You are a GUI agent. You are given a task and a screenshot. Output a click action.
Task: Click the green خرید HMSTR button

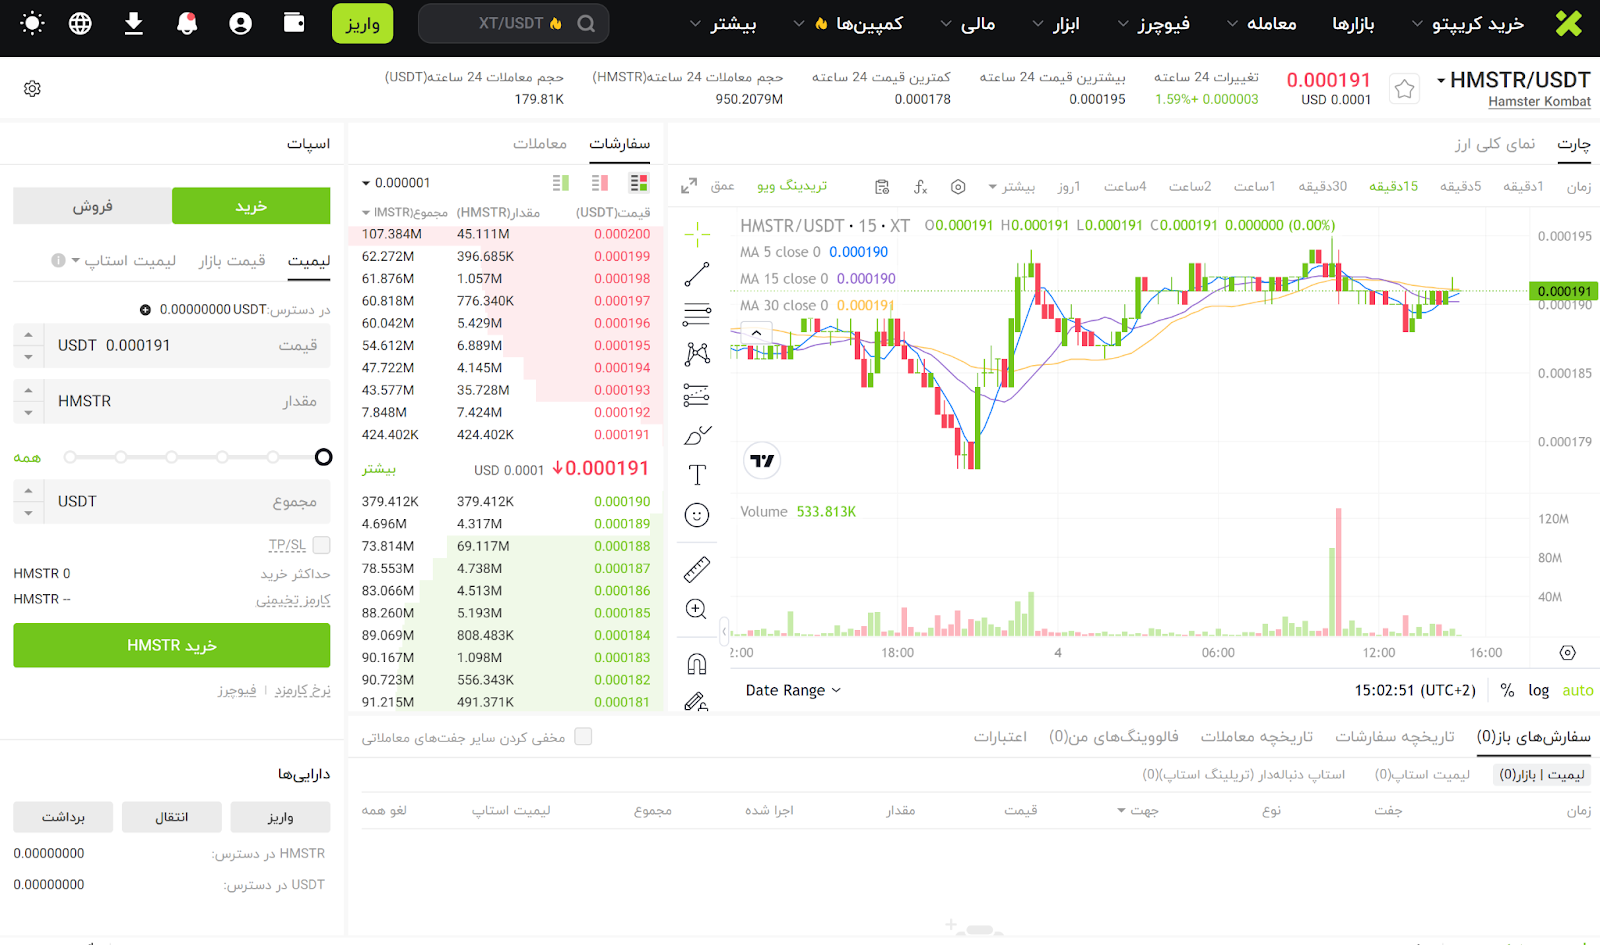171,646
